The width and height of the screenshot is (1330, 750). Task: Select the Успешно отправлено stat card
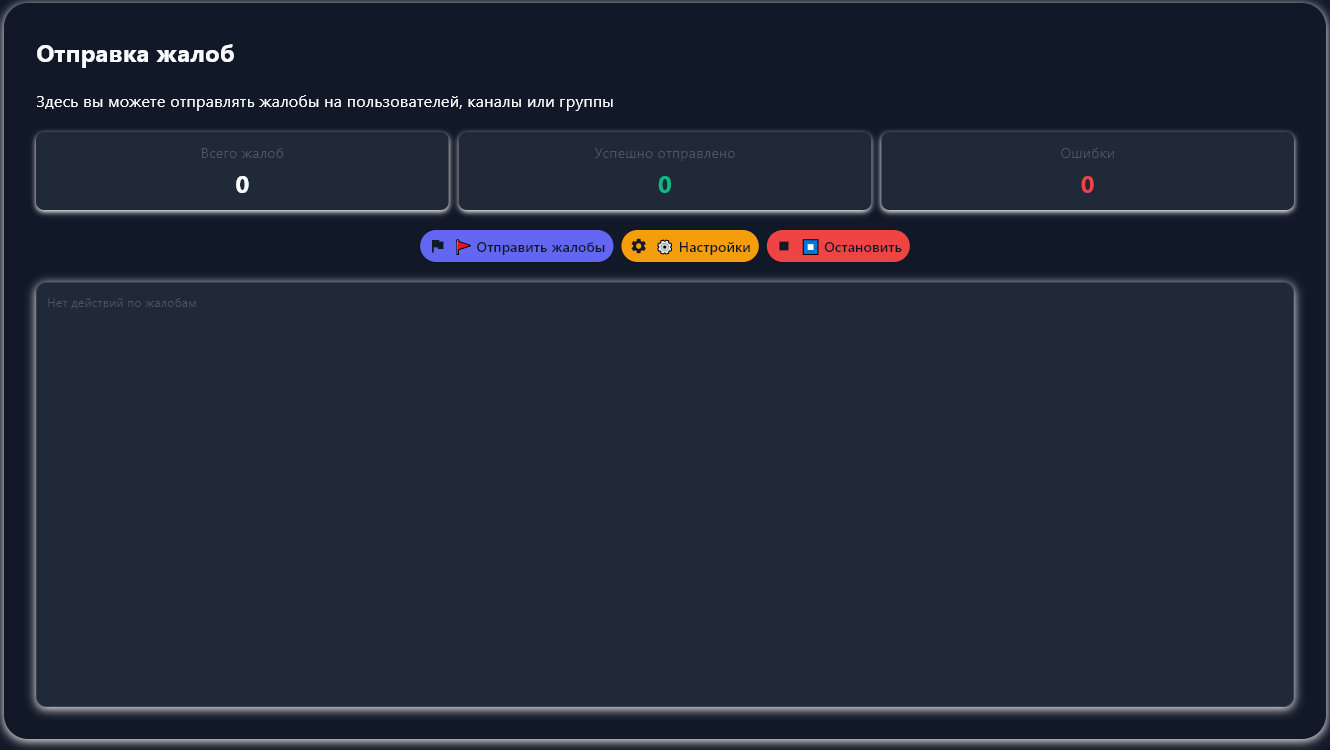point(665,171)
